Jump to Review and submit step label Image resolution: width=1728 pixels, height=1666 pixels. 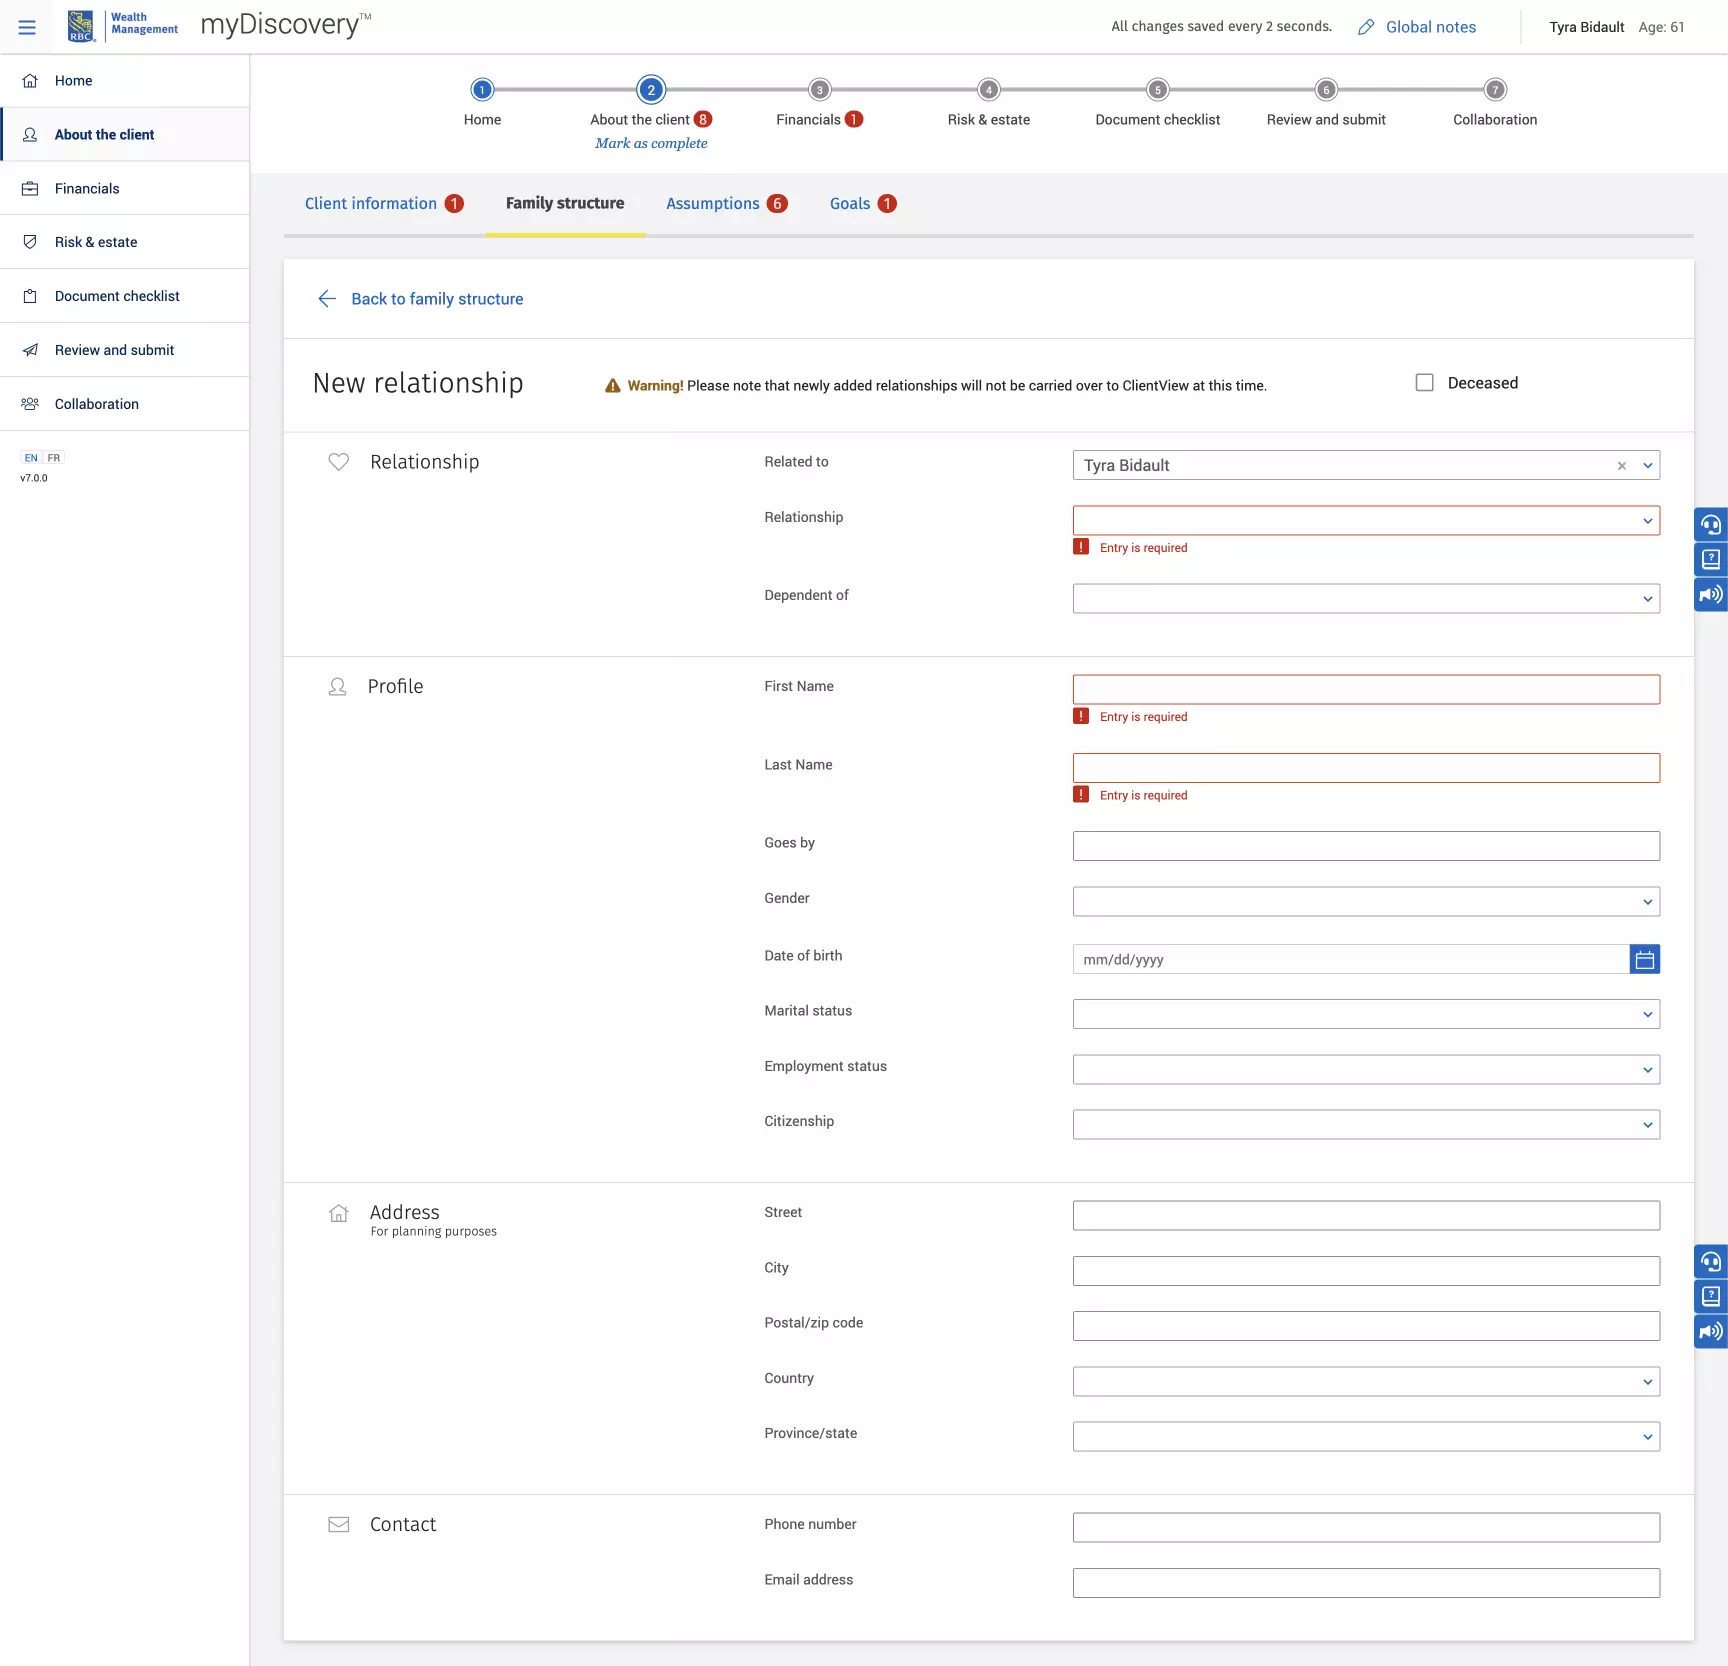pyautogui.click(x=1326, y=120)
